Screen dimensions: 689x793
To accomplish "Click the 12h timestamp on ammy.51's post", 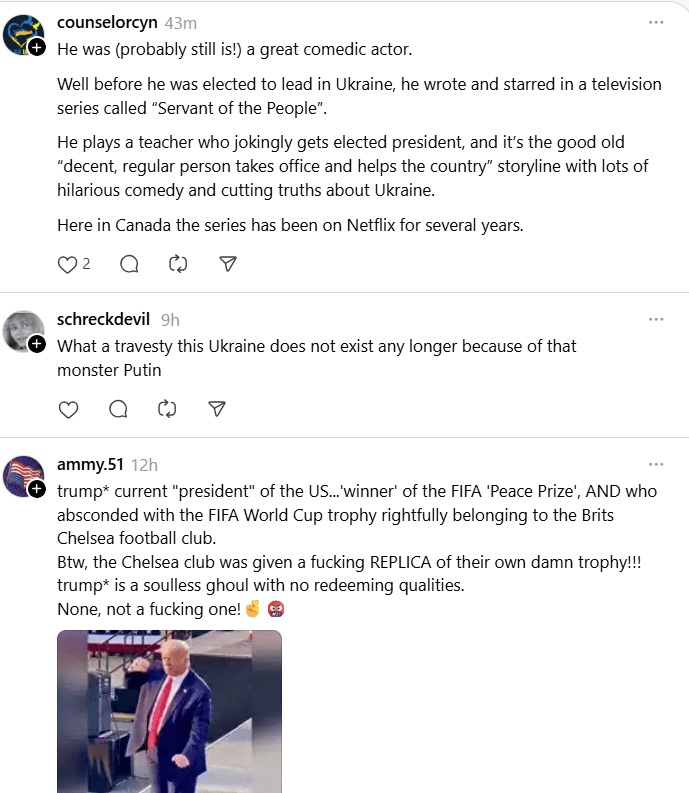I will point(144,464).
